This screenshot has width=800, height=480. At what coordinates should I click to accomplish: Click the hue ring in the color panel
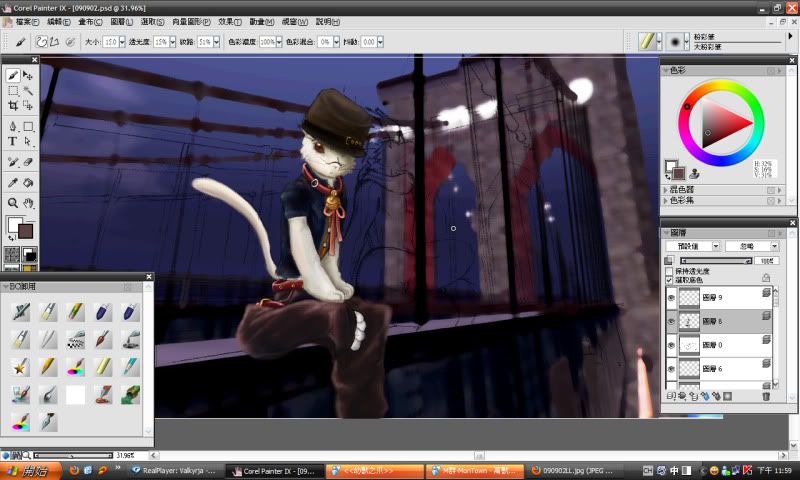(720, 86)
